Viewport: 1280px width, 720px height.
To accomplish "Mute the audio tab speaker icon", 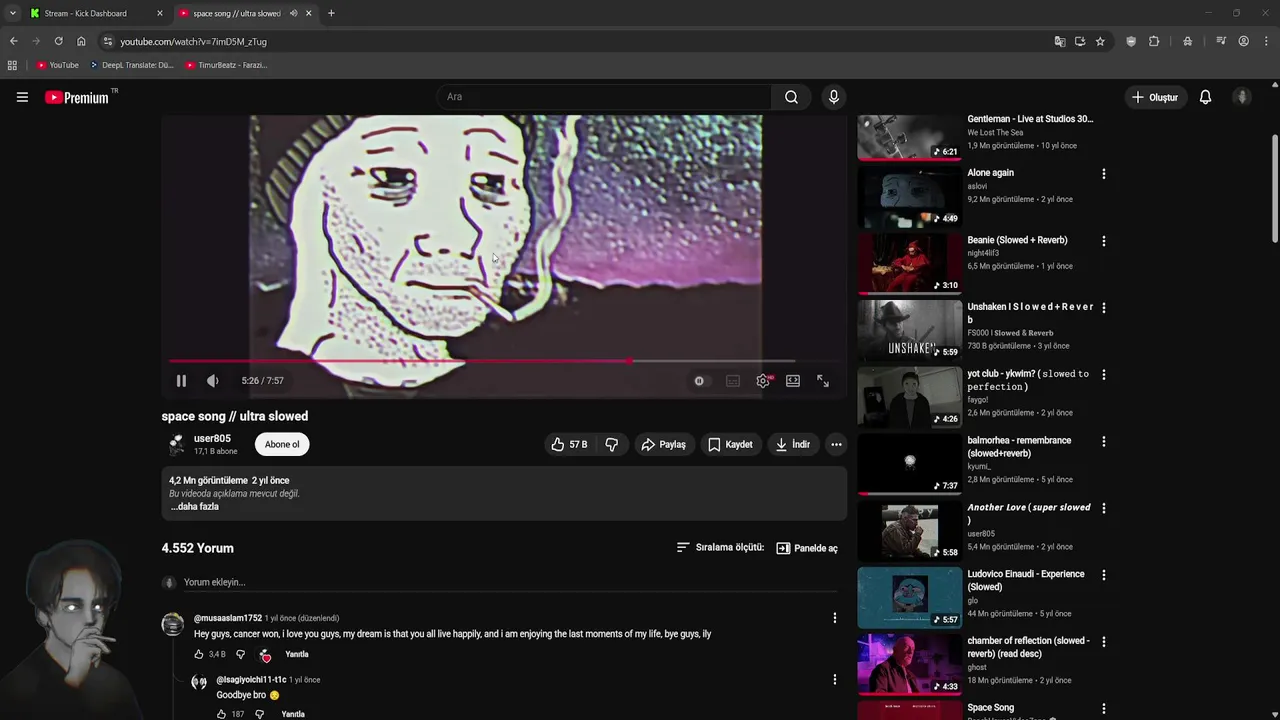I will (x=293, y=13).
